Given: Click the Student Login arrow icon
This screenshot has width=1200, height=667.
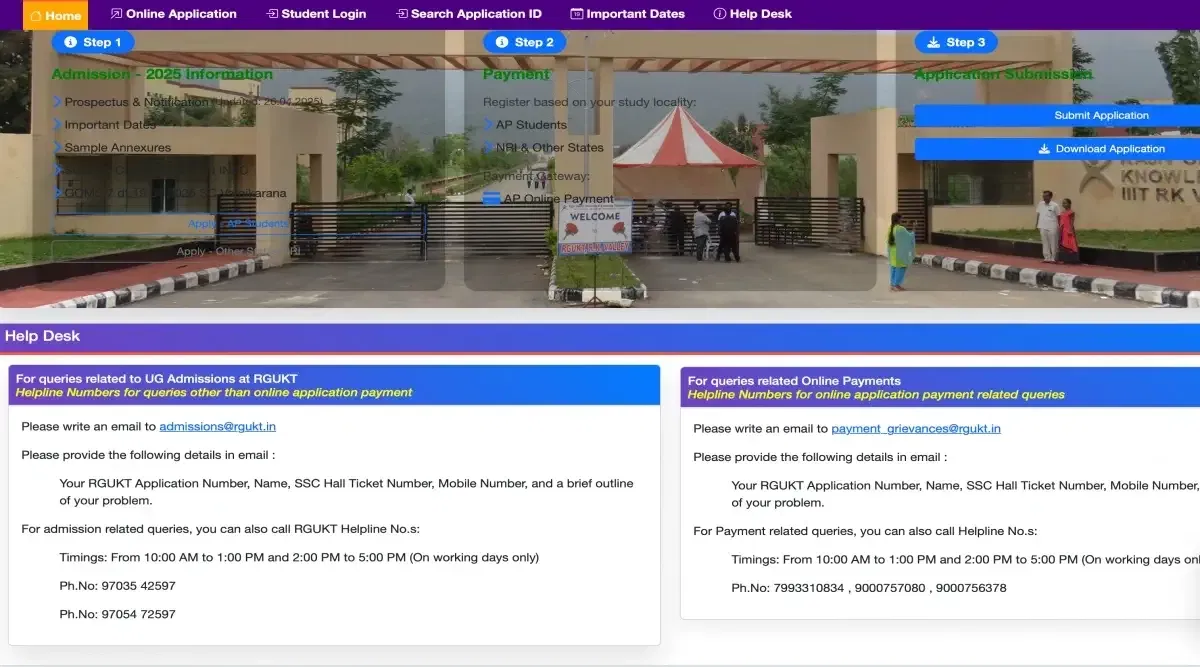Looking at the screenshot, I should (x=272, y=14).
